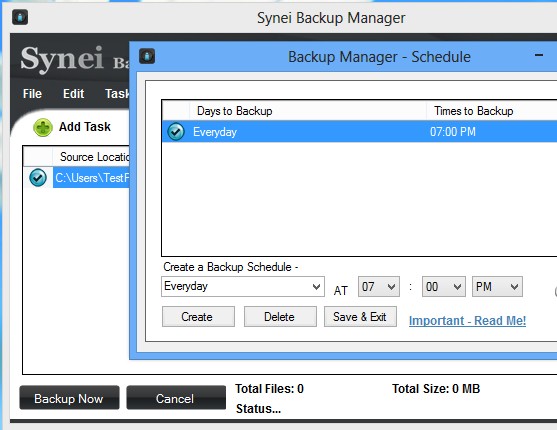Open the AM/PM dropdown showing PM
The image size is (557, 430).
(497, 286)
